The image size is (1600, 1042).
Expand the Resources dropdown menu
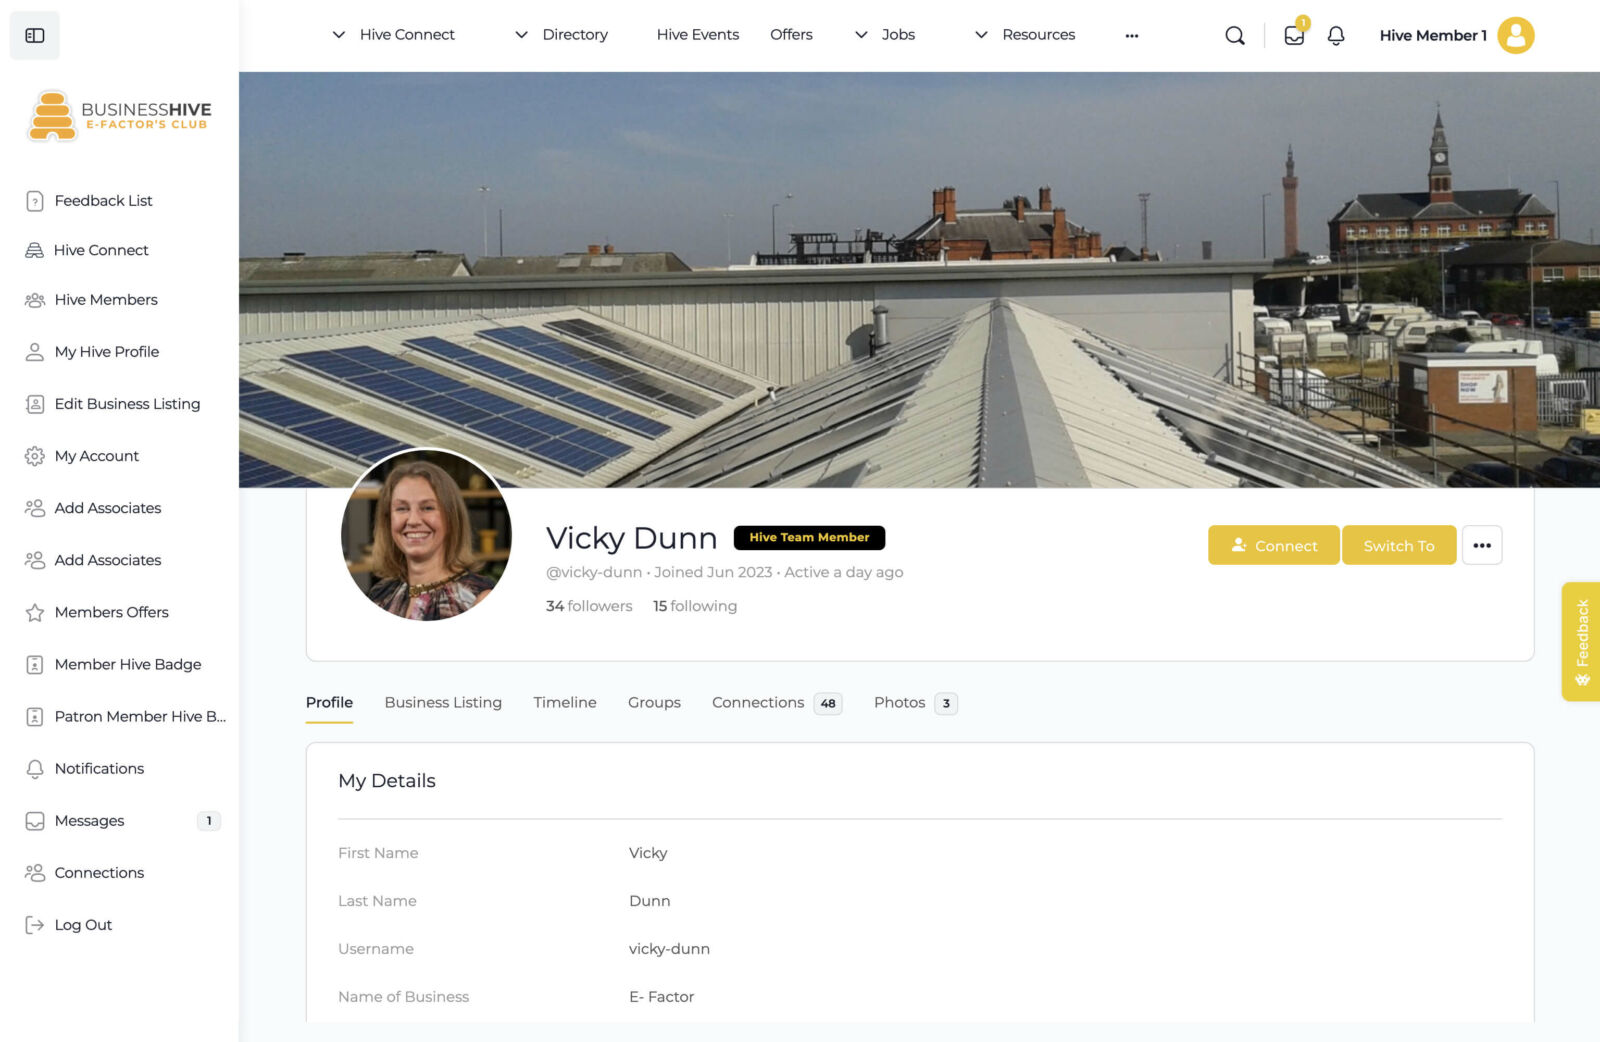pyautogui.click(x=1025, y=35)
